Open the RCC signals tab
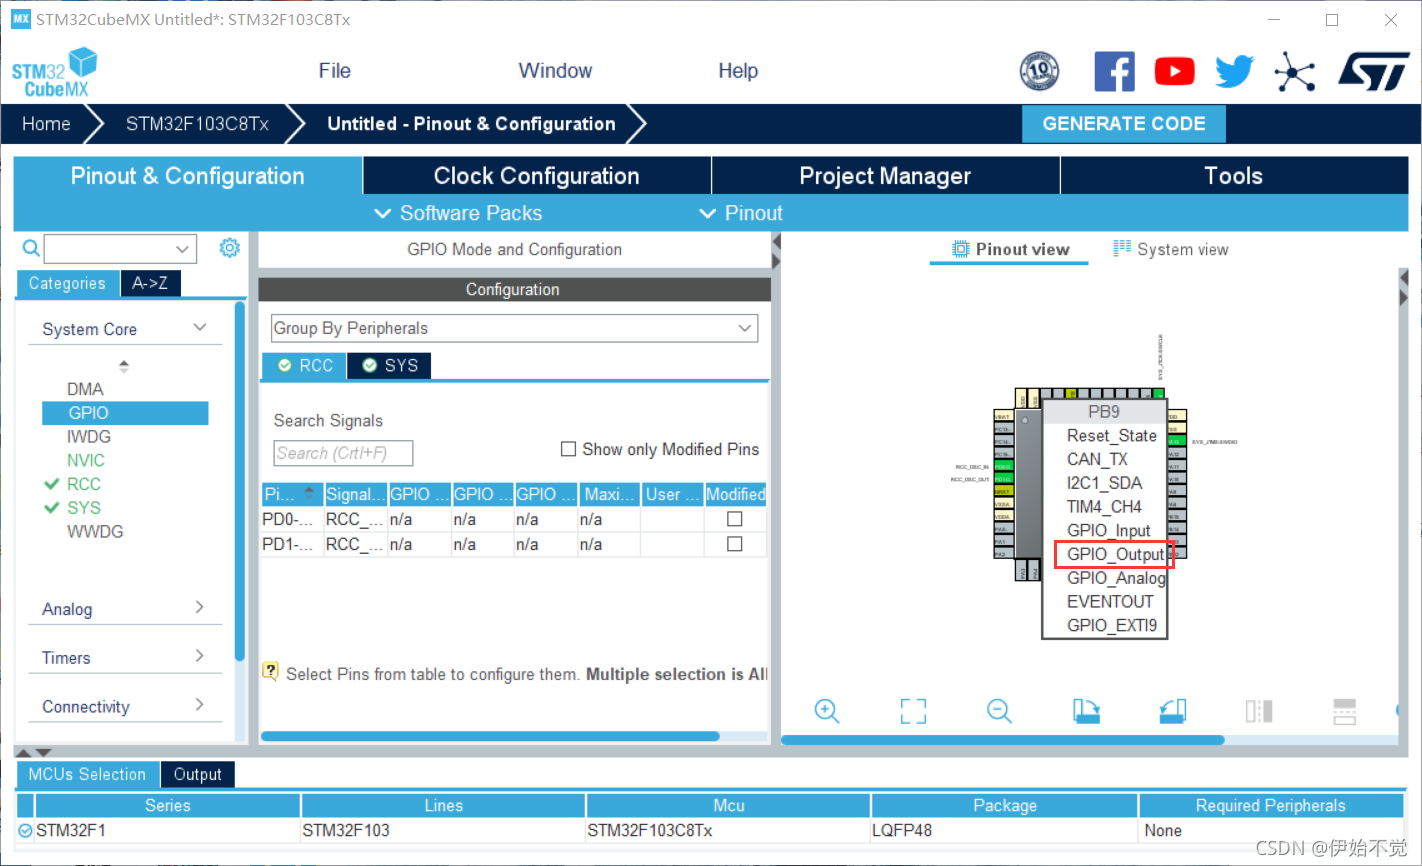 [x=305, y=365]
